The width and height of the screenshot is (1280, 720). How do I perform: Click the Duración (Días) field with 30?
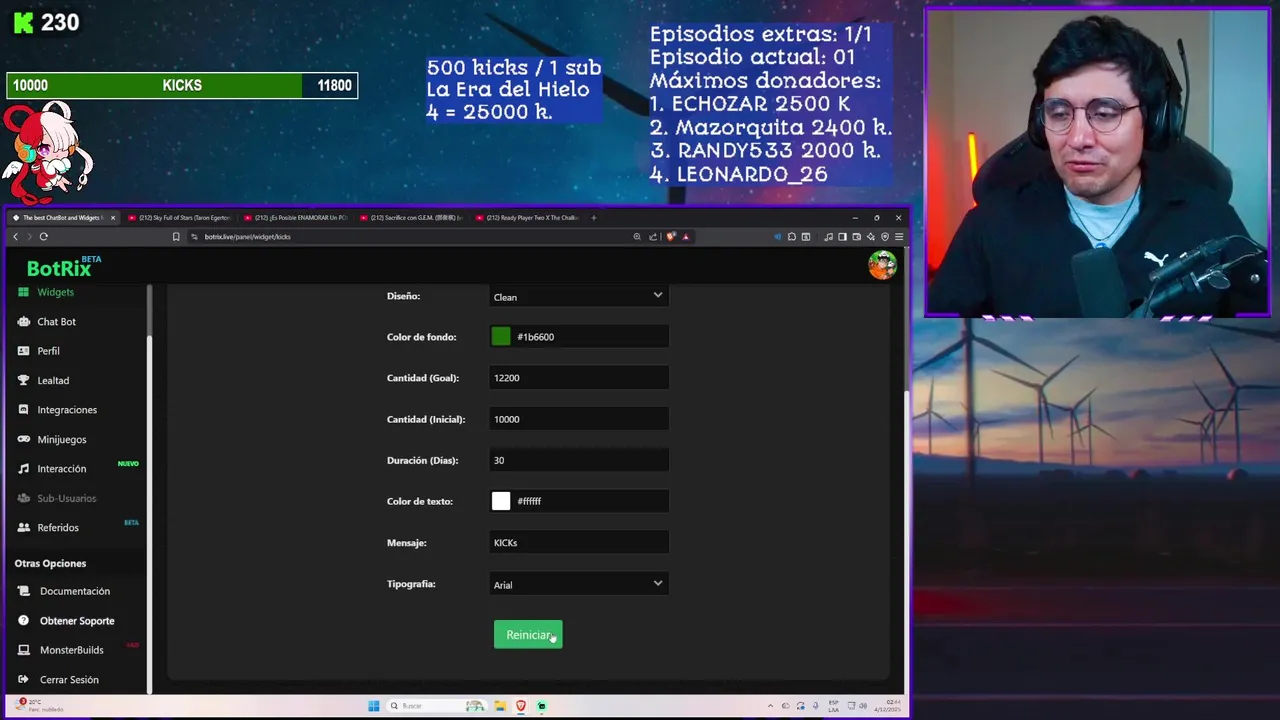[579, 460]
